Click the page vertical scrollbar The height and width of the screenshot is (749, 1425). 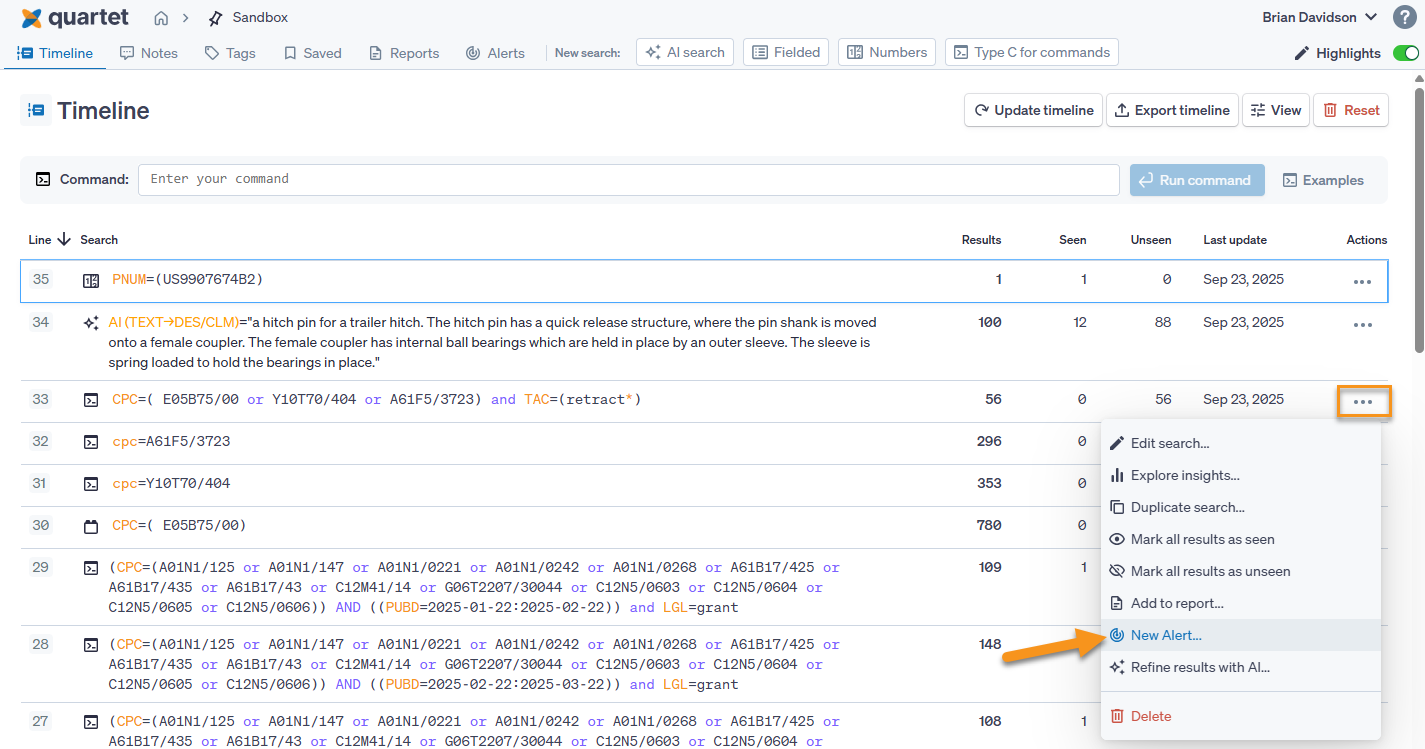click(x=1417, y=220)
